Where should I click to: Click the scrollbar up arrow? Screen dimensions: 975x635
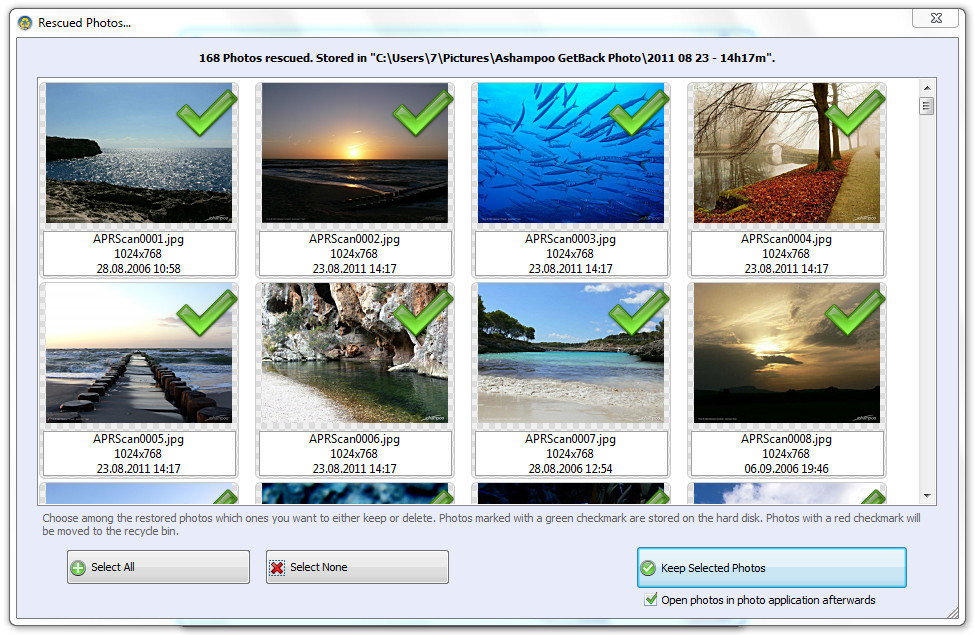pos(926,88)
